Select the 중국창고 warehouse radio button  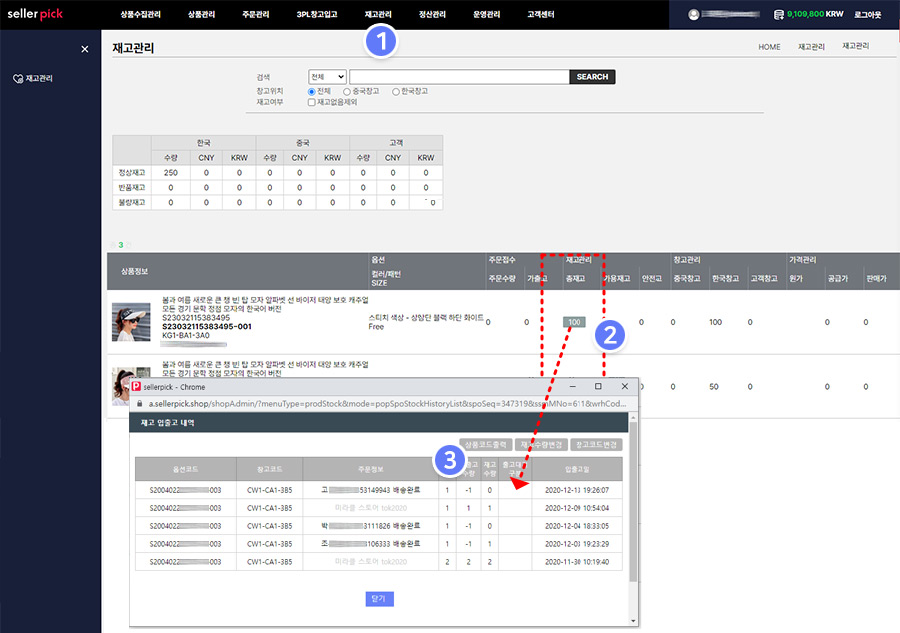pos(347,91)
